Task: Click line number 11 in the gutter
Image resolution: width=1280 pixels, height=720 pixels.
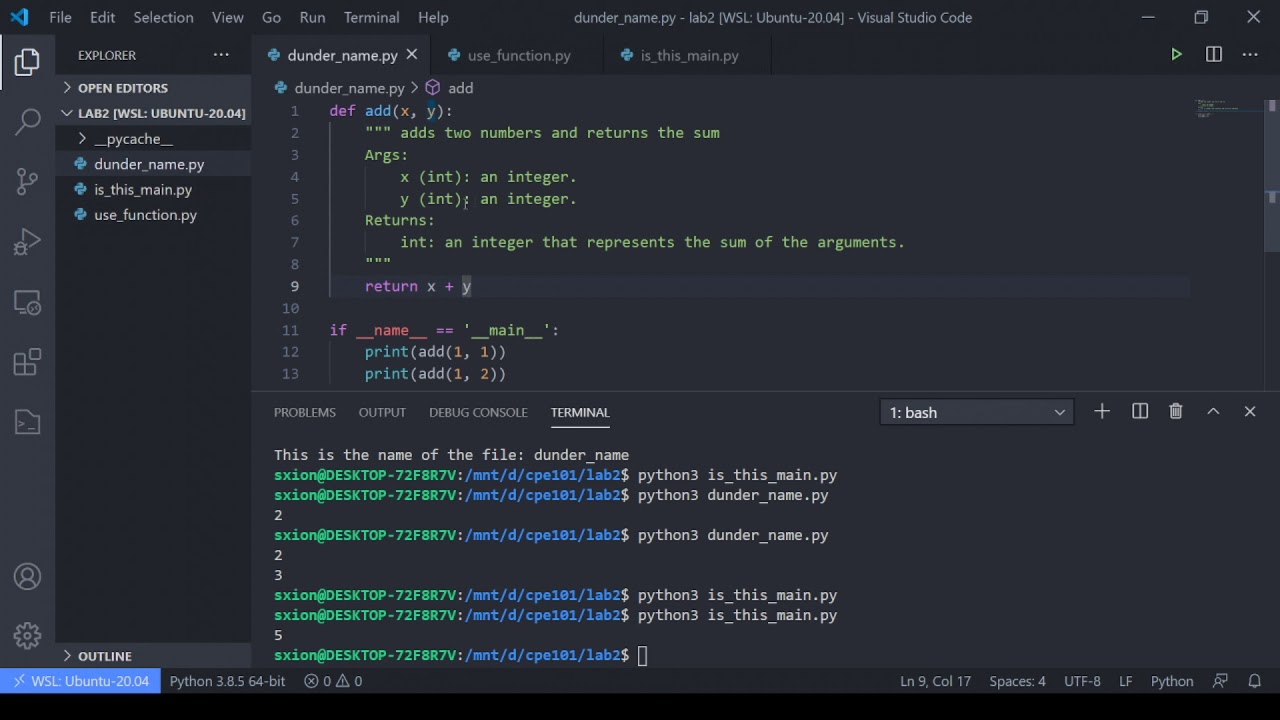Action: coord(290,330)
